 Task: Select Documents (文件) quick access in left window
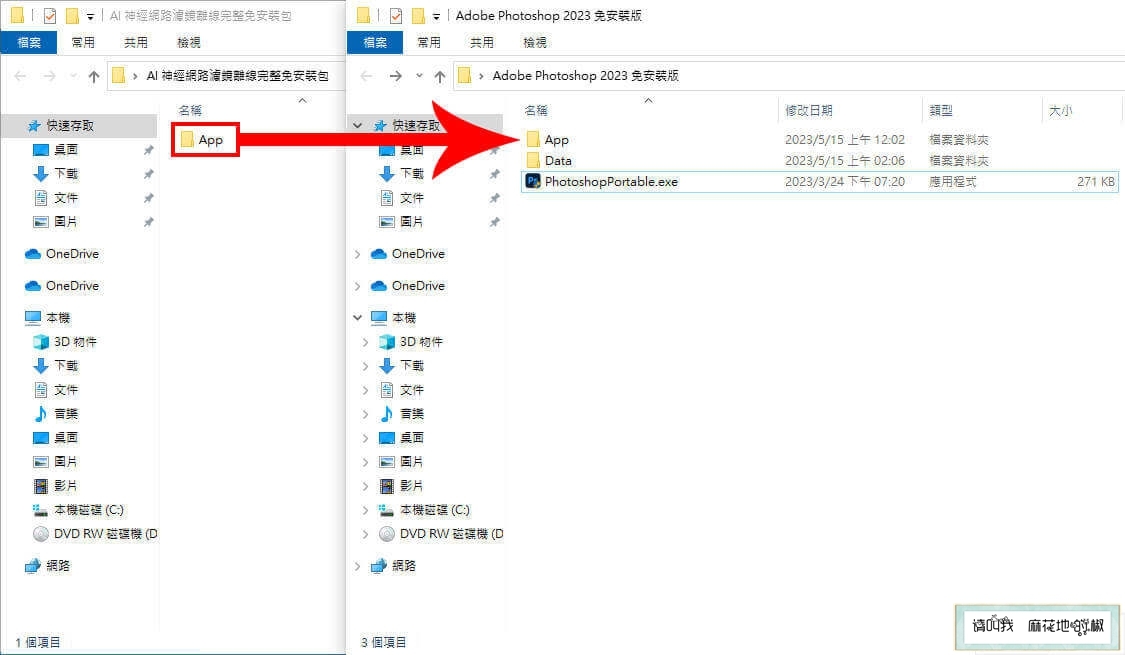point(56,198)
